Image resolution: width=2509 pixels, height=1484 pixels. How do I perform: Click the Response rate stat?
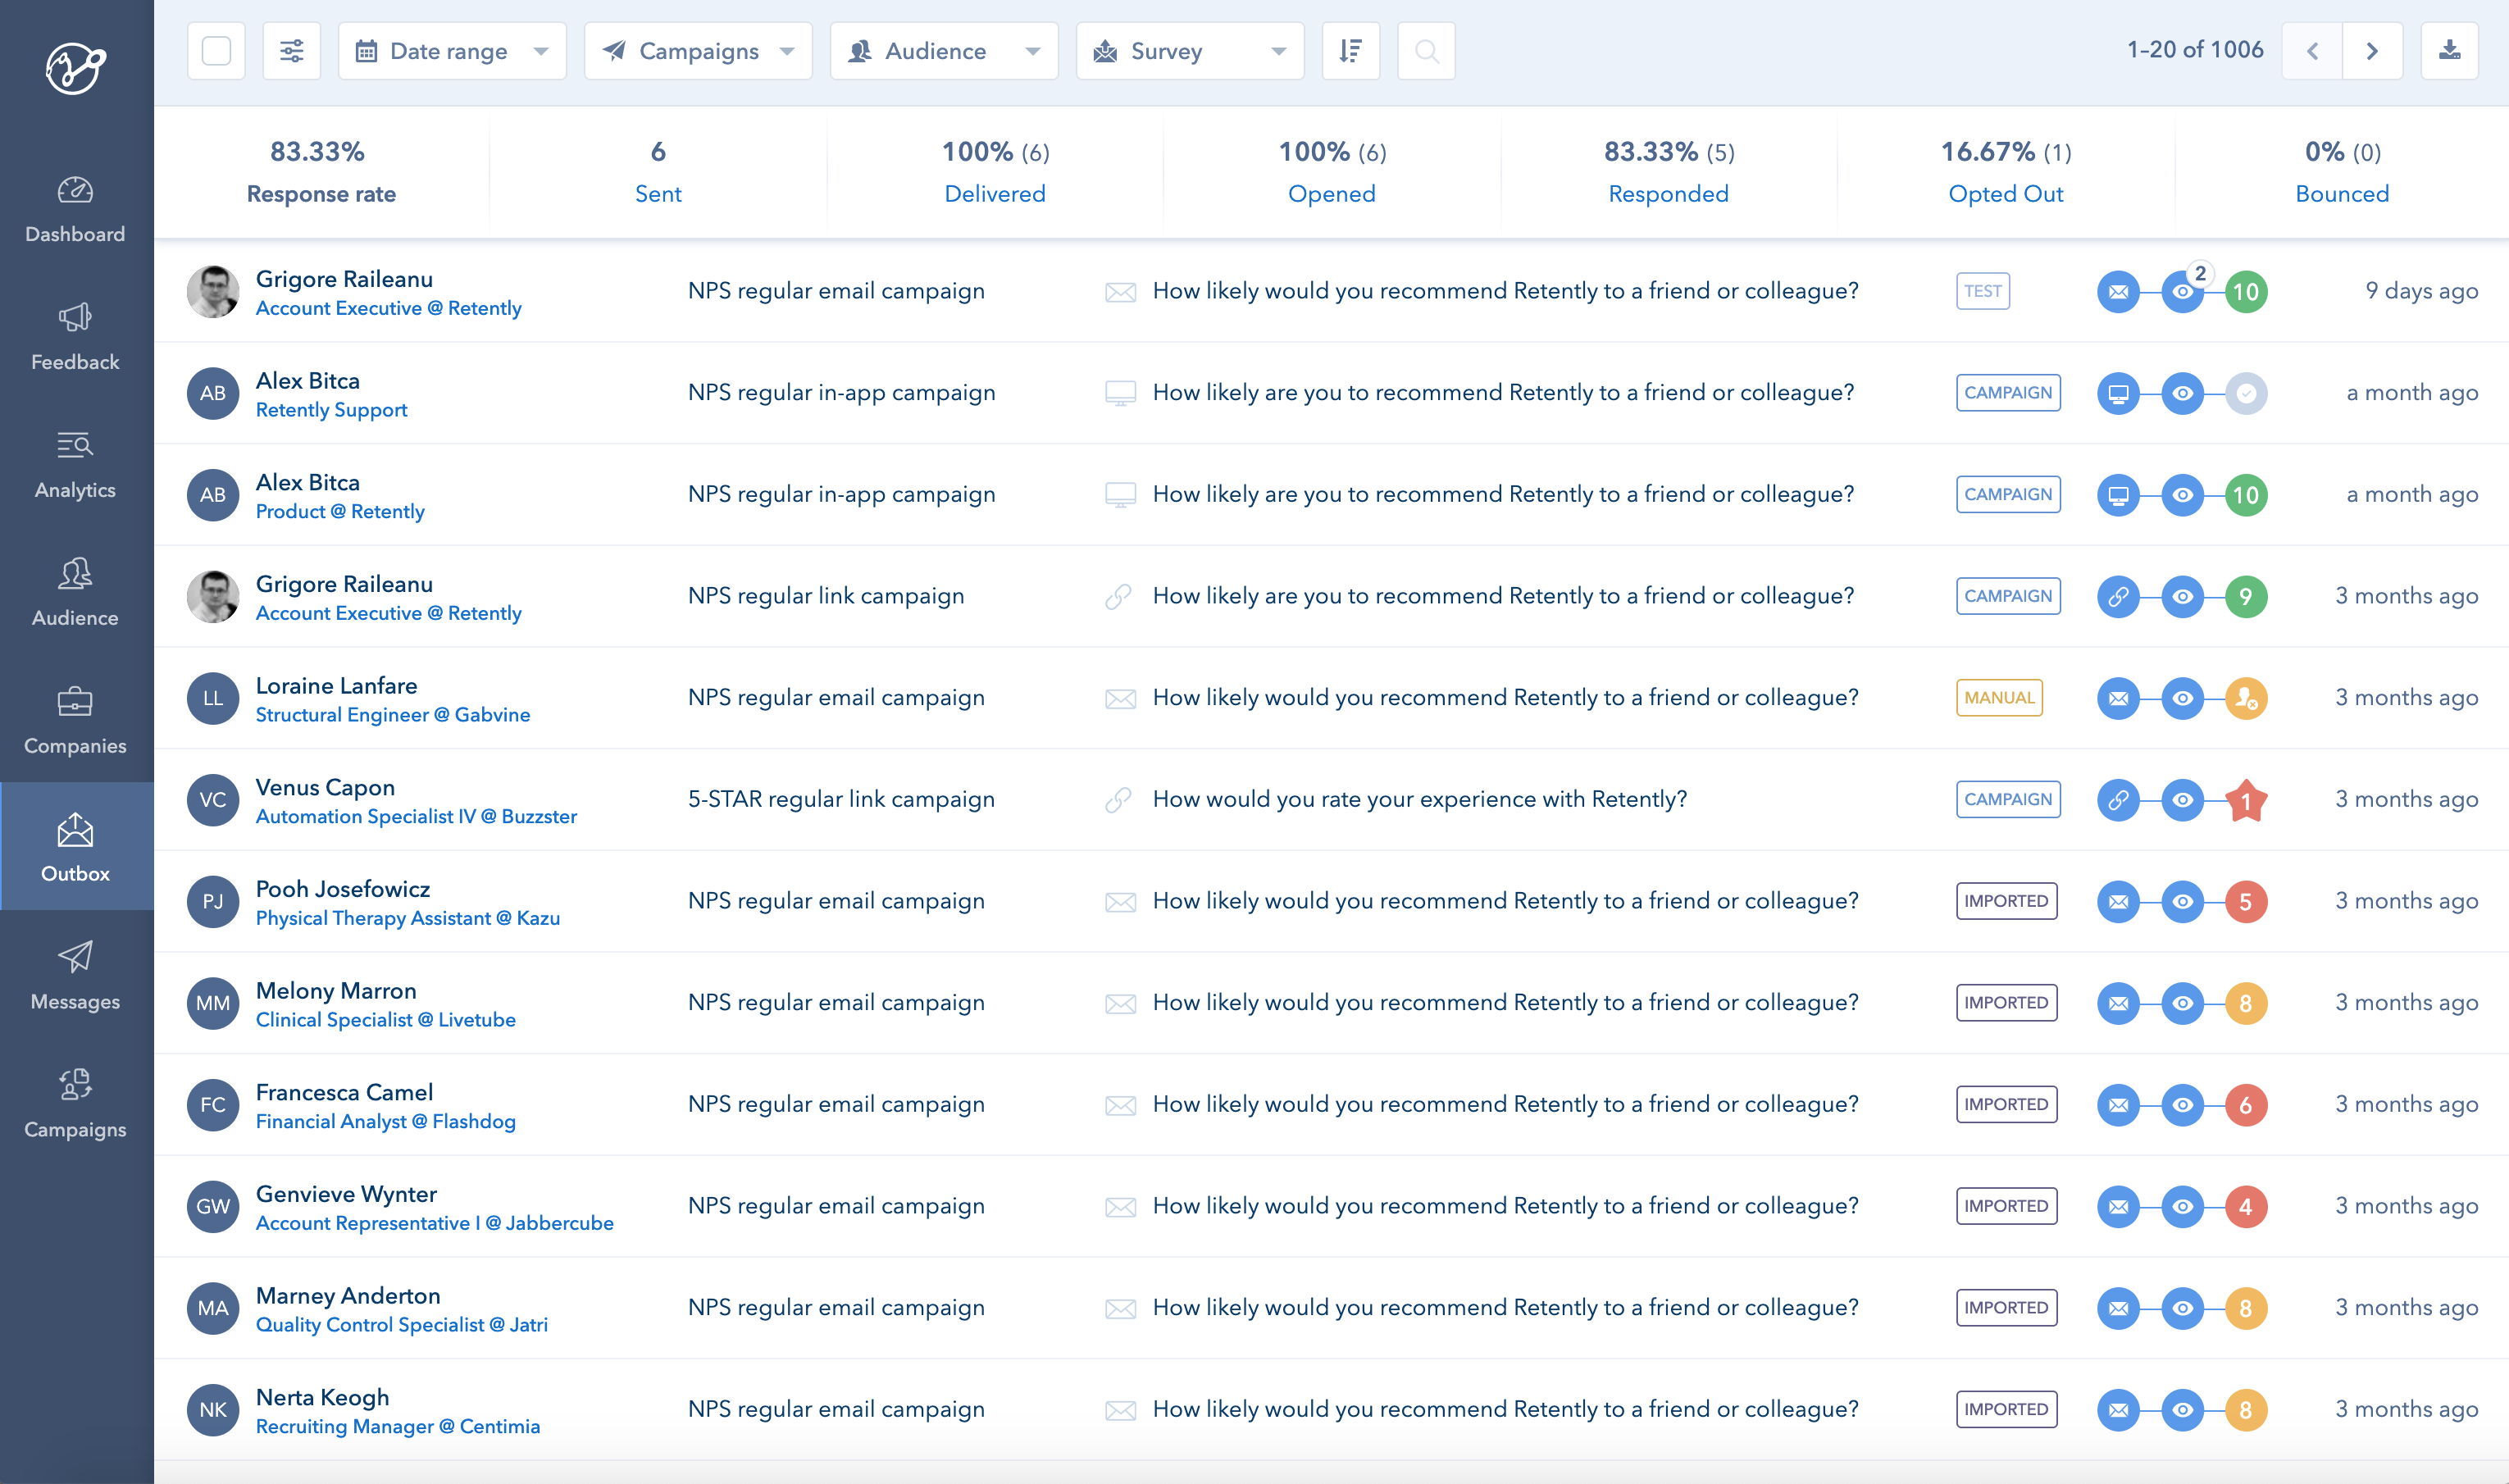[321, 172]
